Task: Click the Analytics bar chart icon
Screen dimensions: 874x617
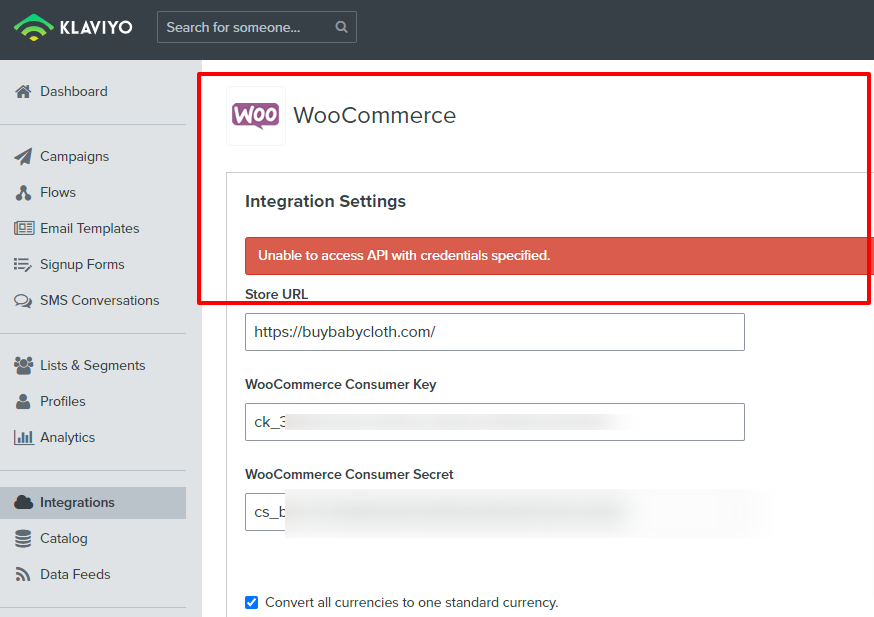Action: [23, 438]
